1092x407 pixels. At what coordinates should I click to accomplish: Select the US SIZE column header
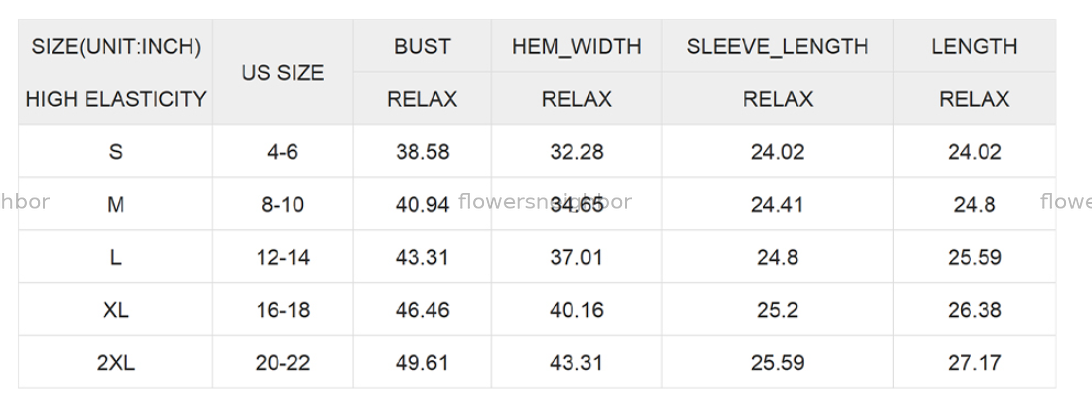(284, 73)
